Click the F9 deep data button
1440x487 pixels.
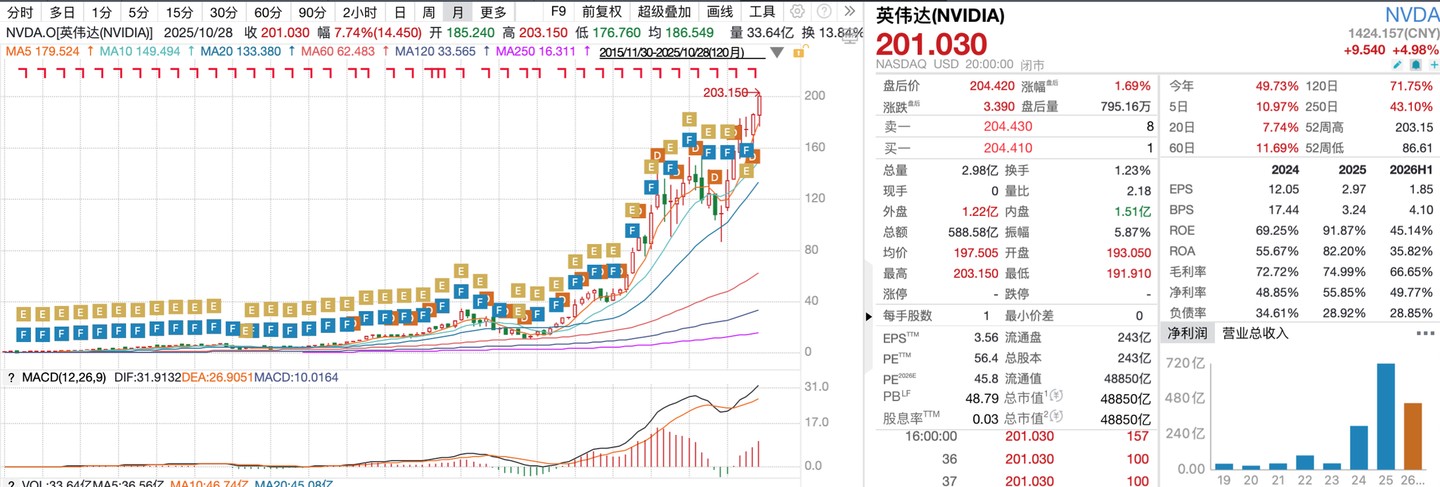pos(558,13)
